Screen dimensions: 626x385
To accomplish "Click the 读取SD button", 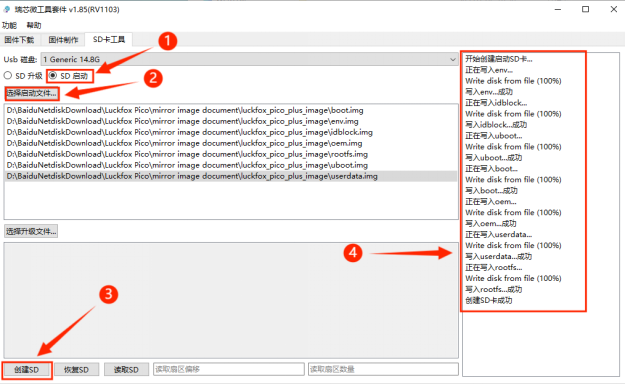I will [126, 370].
